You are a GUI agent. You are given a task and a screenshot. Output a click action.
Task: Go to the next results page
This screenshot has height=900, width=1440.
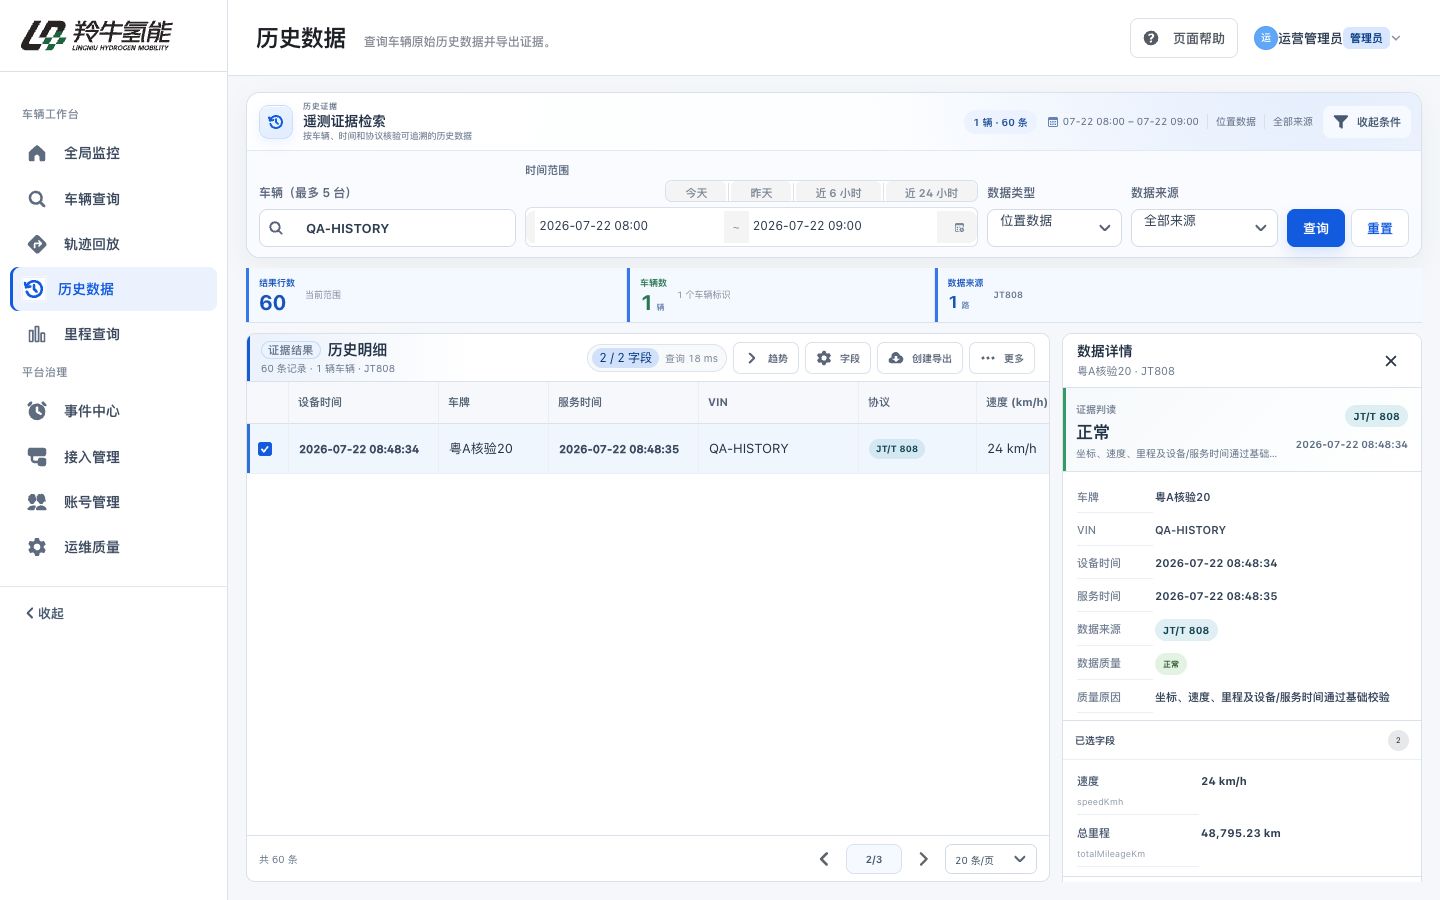923,859
